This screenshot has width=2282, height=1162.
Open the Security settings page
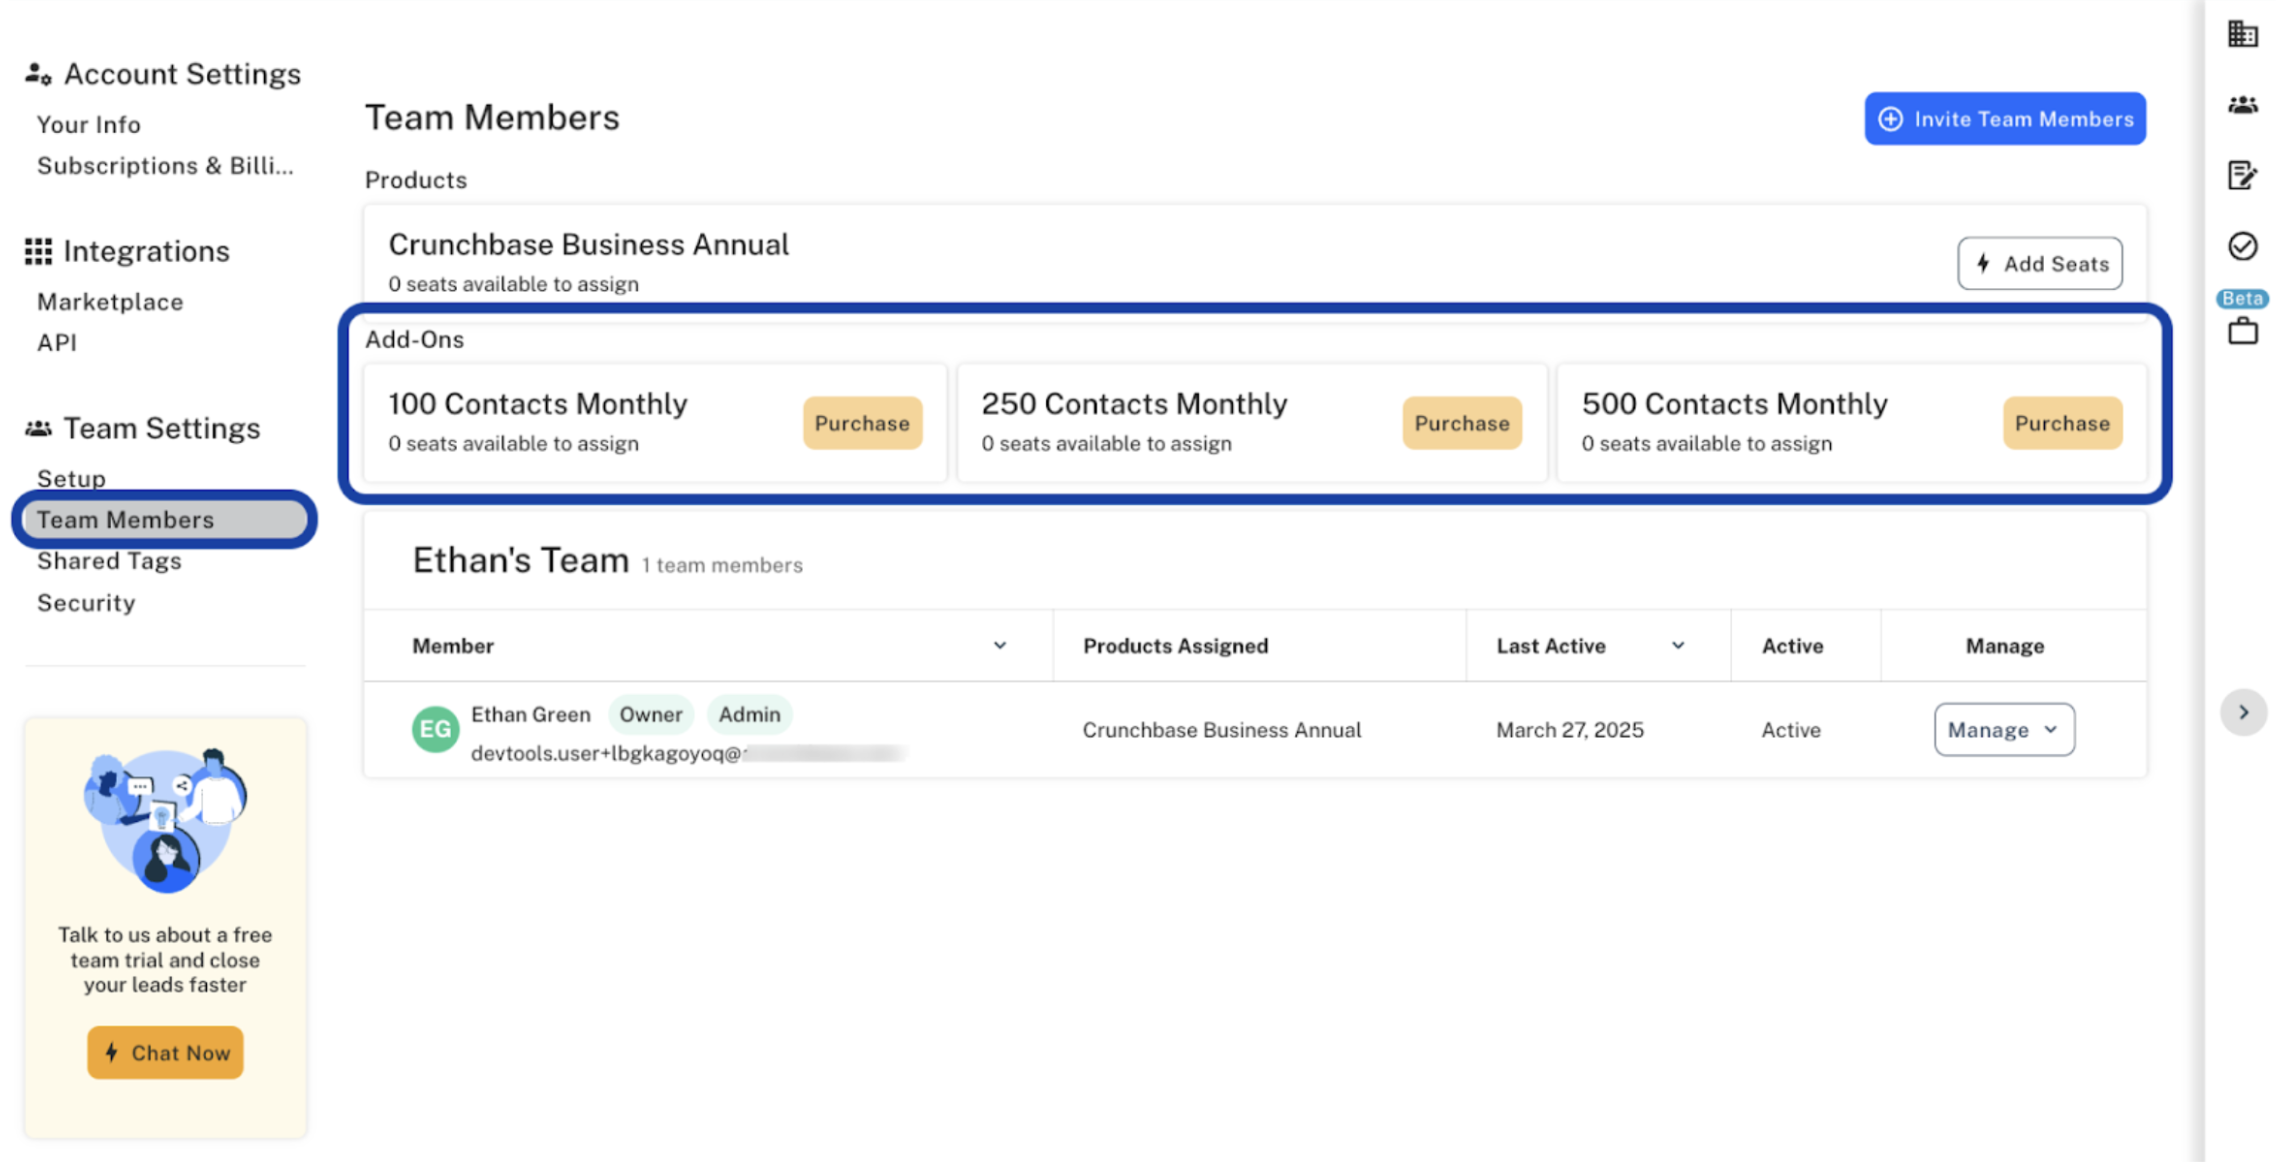86,603
